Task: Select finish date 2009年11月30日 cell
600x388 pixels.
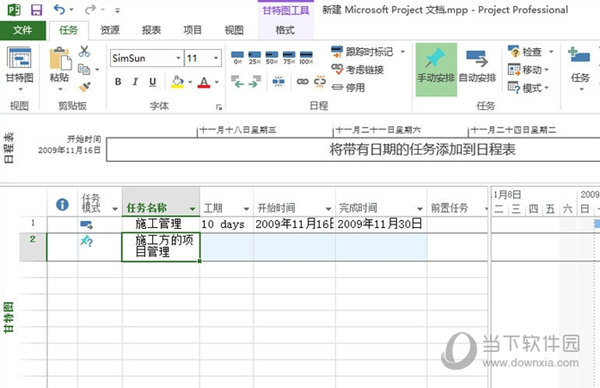Action: pyautogui.click(x=381, y=224)
